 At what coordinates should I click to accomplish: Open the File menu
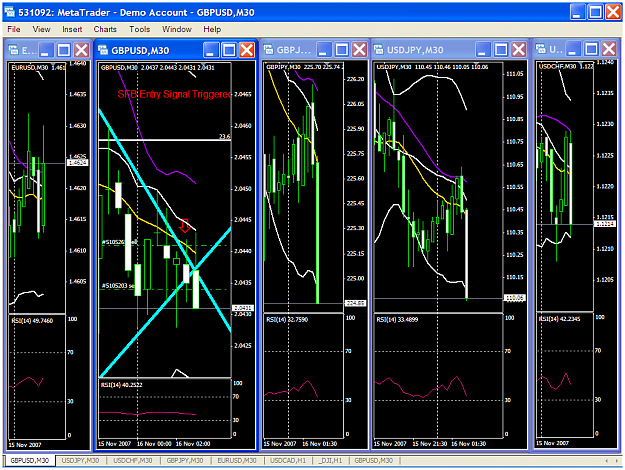point(14,29)
